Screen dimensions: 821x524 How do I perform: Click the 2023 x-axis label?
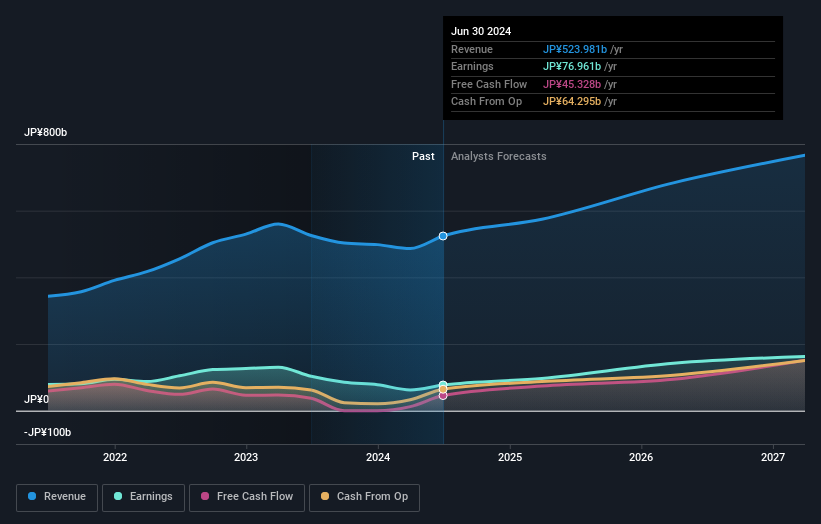246,457
